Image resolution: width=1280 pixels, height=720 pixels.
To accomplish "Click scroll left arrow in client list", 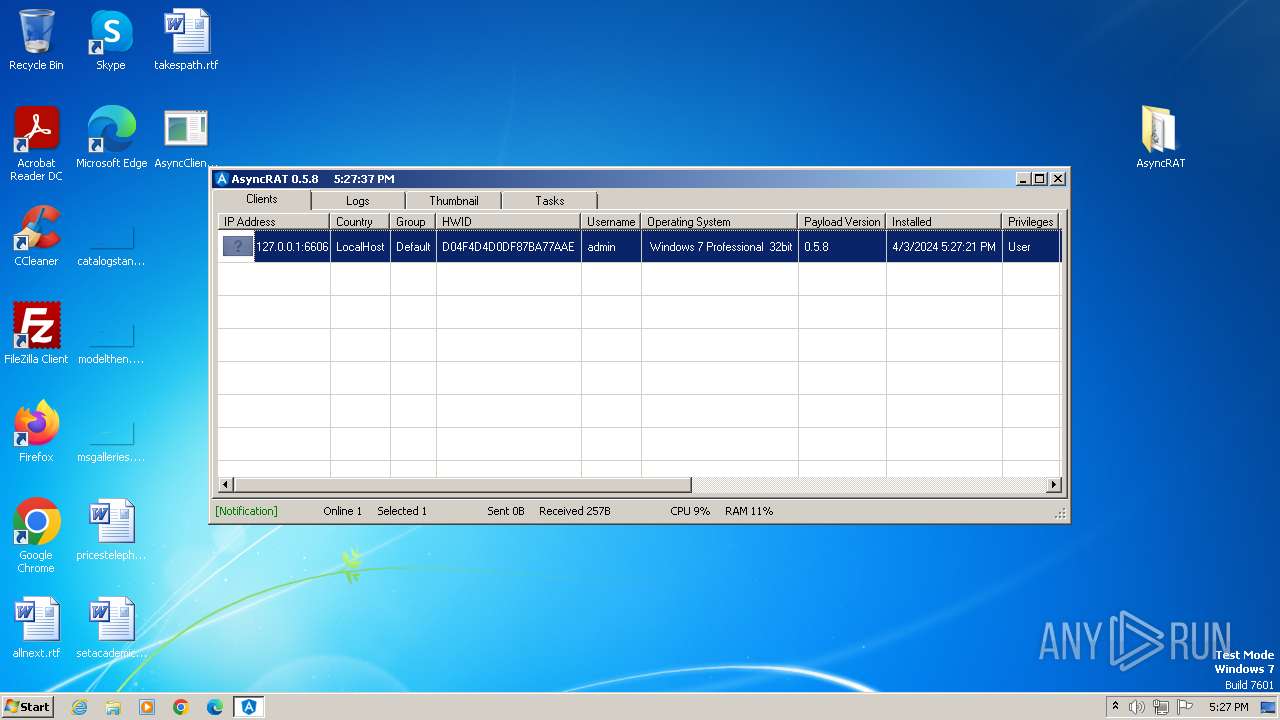I will (x=226, y=485).
